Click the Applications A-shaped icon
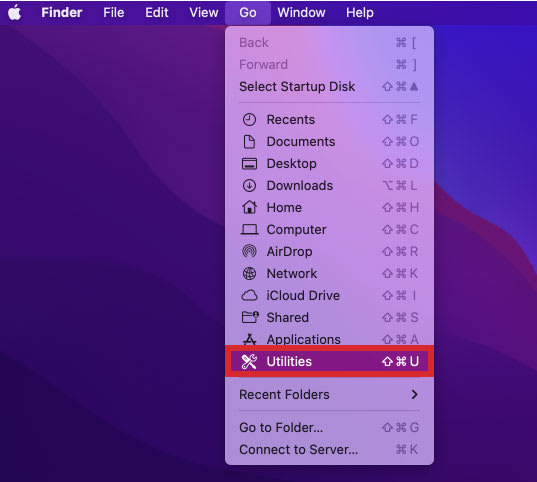Image resolution: width=537 pixels, height=482 pixels. click(x=249, y=339)
